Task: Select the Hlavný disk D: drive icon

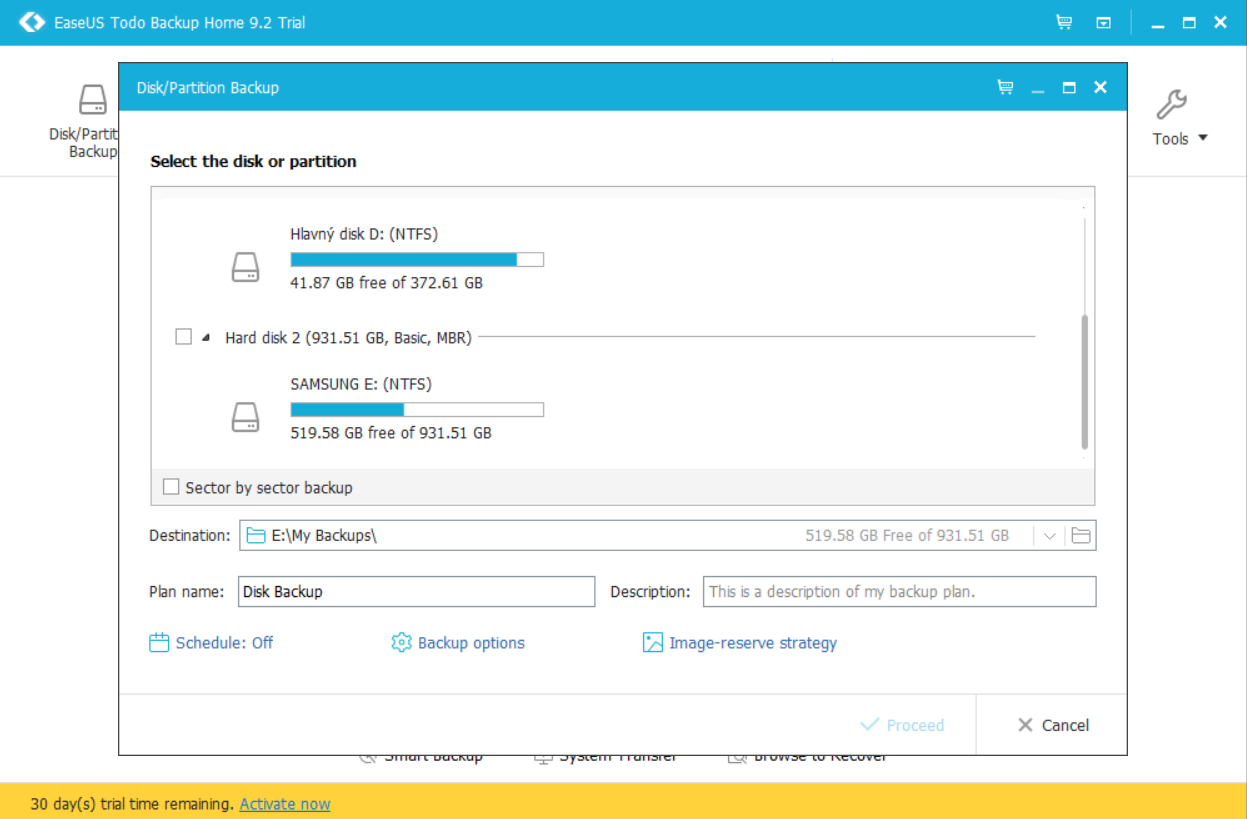Action: pyautogui.click(x=245, y=267)
